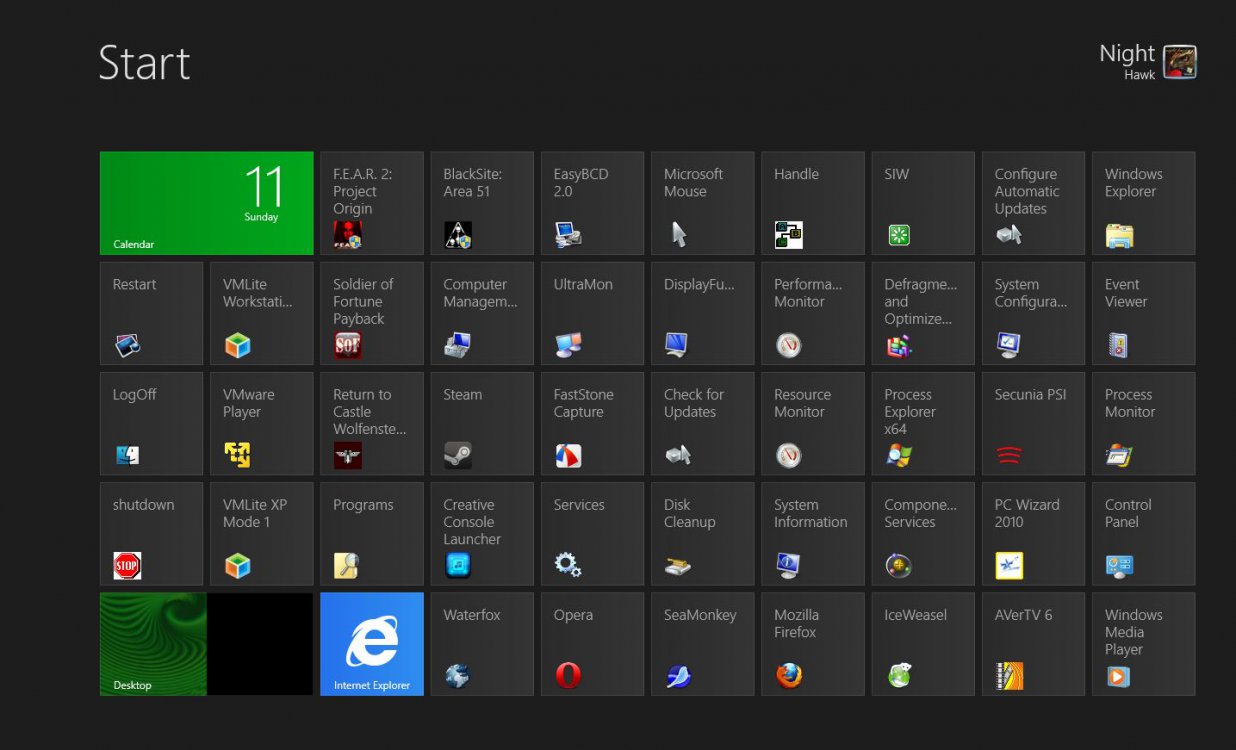Open the System Information tile
This screenshot has width=1236, height=750.
click(x=813, y=534)
